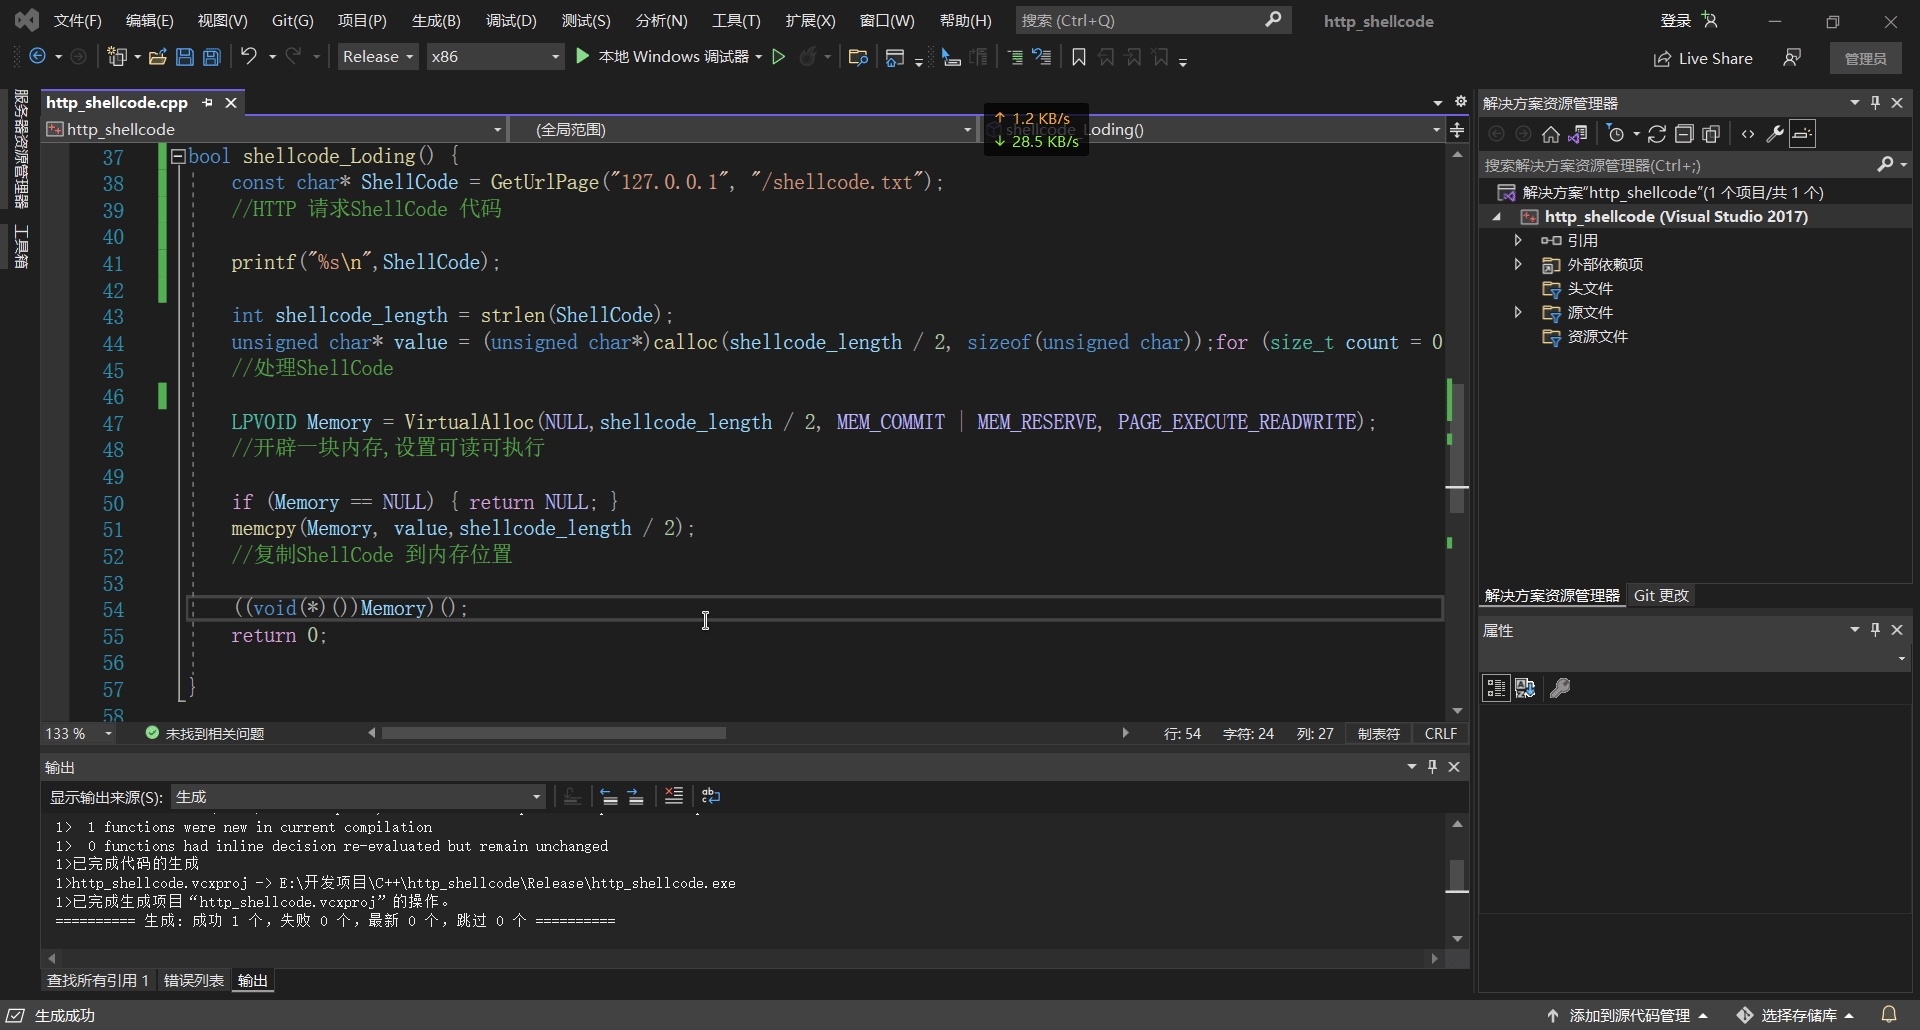Open the output source dropdown showing 生成
Viewport: 1920px width, 1030px height.
[x=359, y=797]
